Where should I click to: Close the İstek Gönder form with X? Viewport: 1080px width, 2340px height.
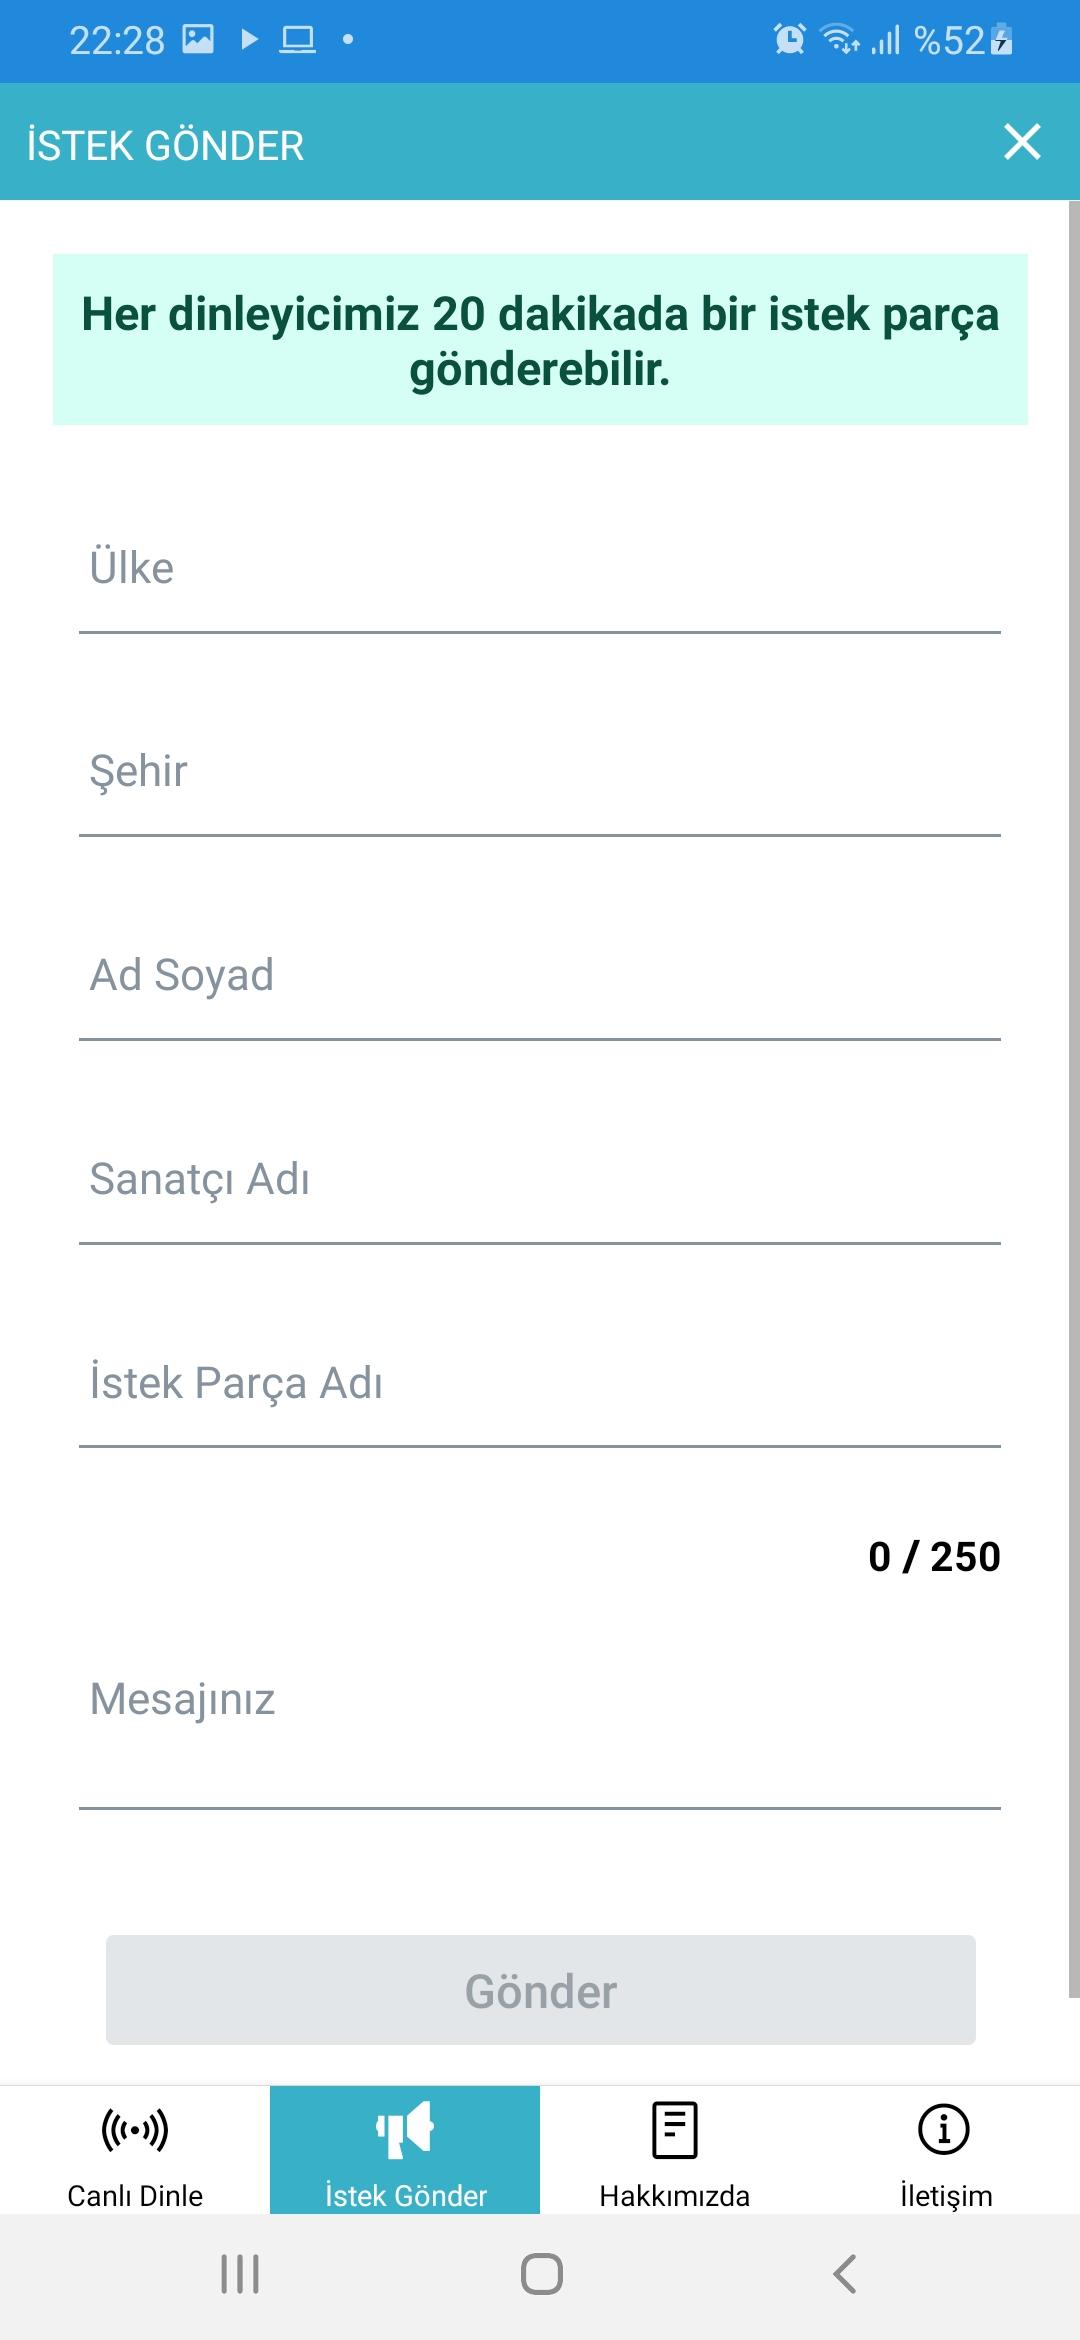[1022, 142]
